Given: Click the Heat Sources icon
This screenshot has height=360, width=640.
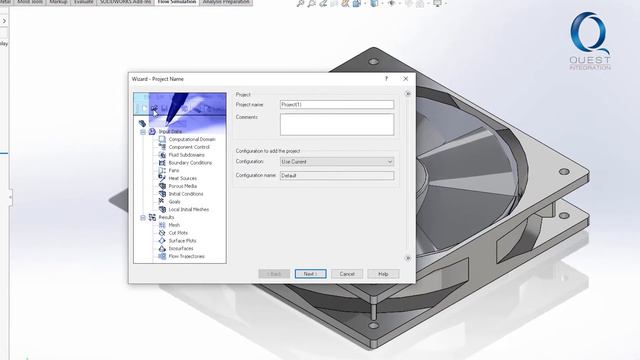Looking at the screenshot, I should coord(162,178).
